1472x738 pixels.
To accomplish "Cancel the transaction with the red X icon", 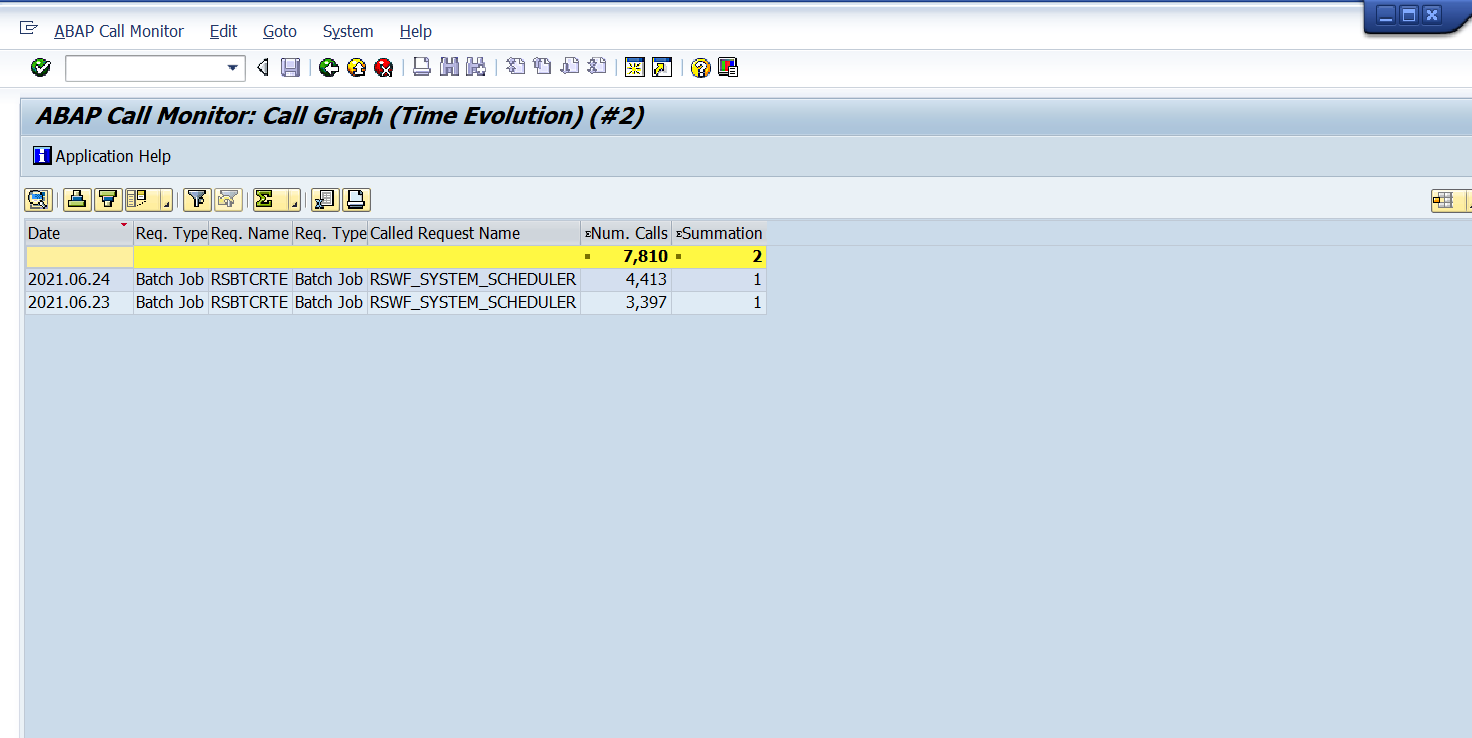I will pos(383,67).
